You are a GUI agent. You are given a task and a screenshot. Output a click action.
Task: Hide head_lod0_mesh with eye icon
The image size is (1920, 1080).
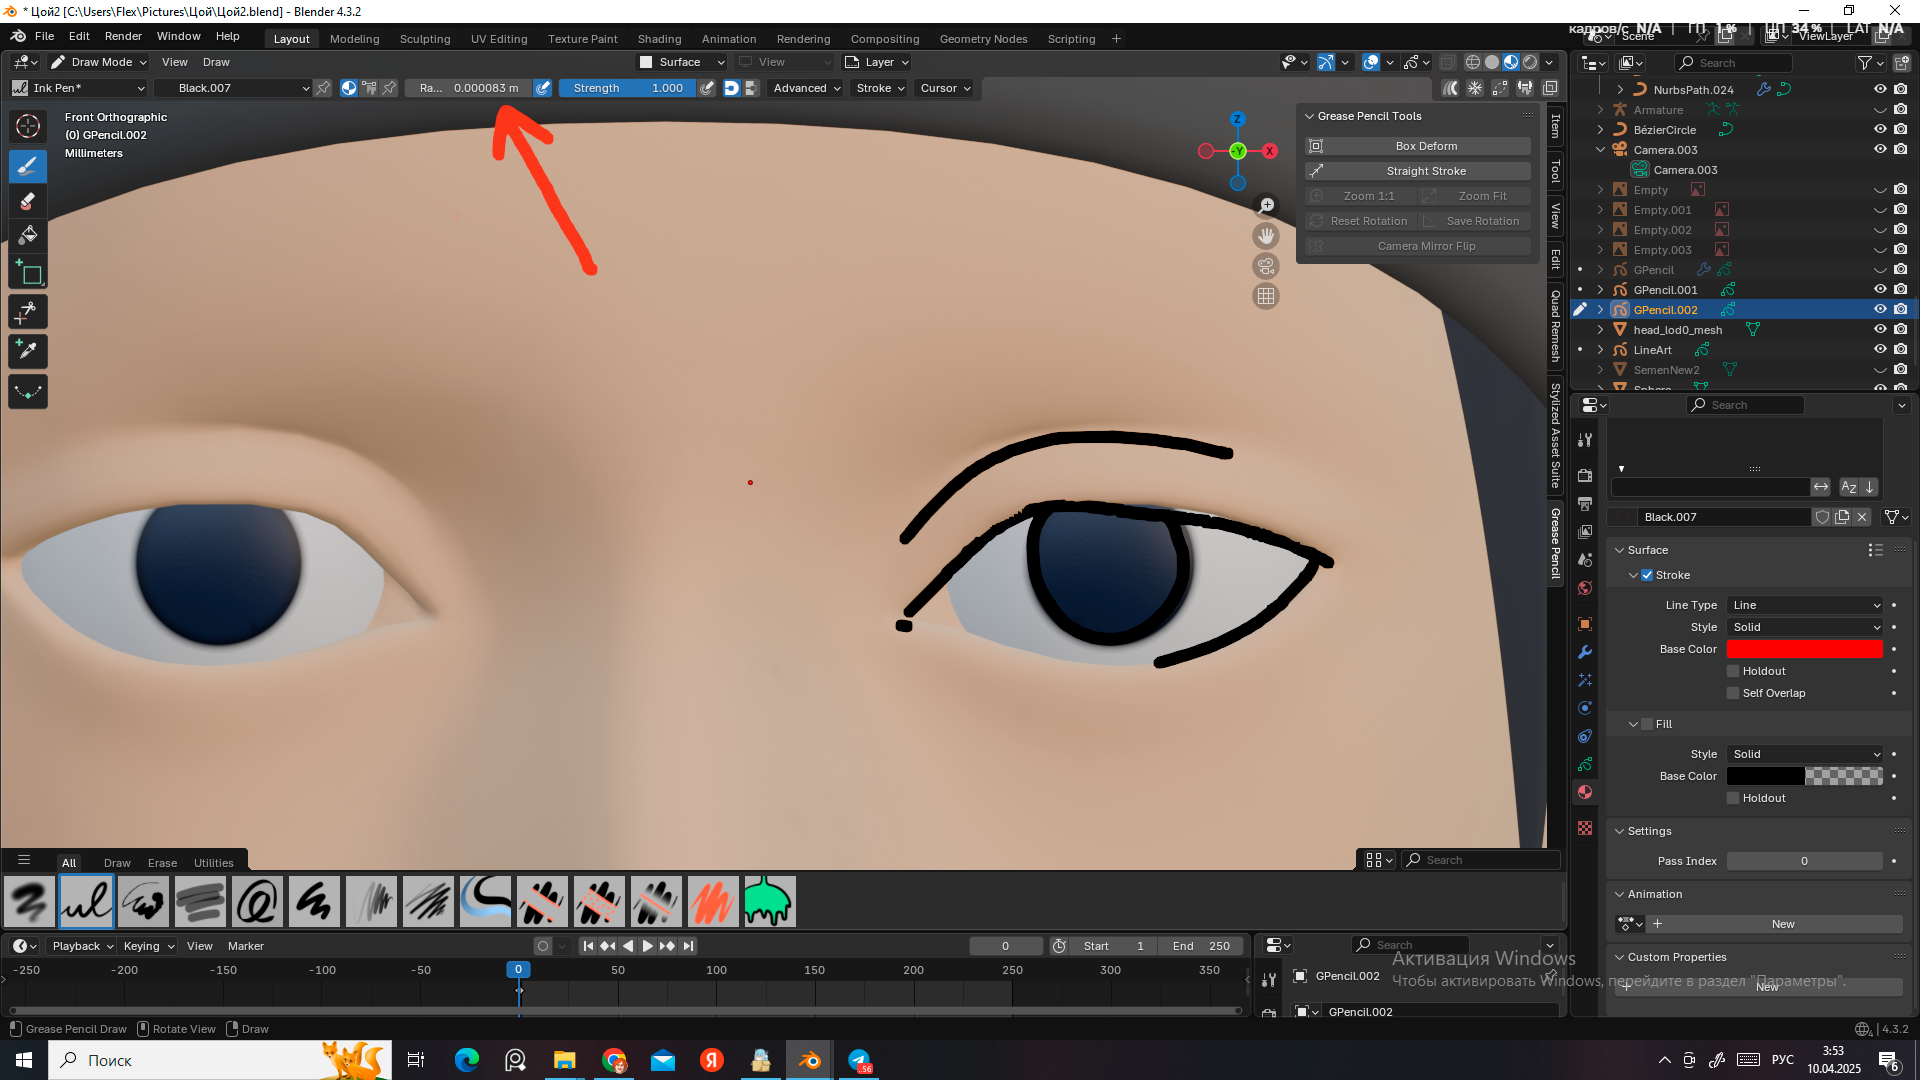click(x=1880, y=329)
